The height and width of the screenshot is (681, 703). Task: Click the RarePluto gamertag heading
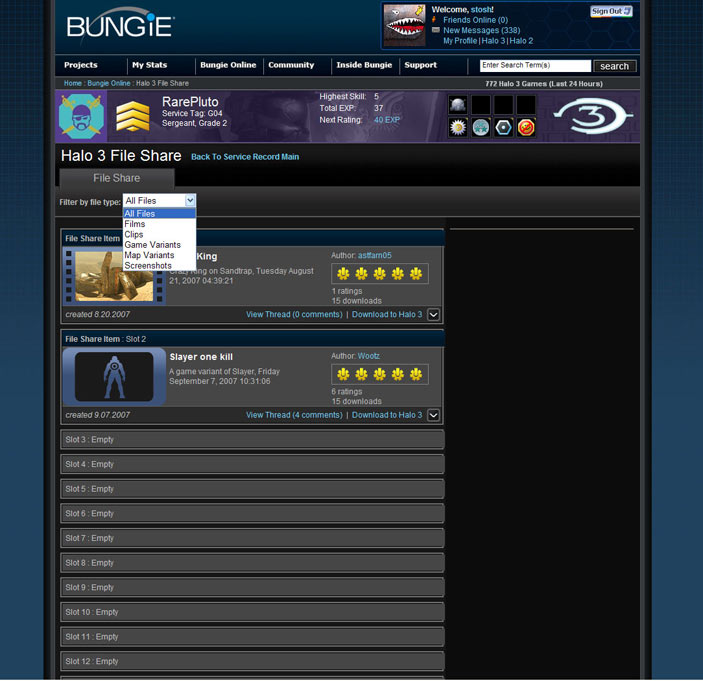[x=190, y=102]
